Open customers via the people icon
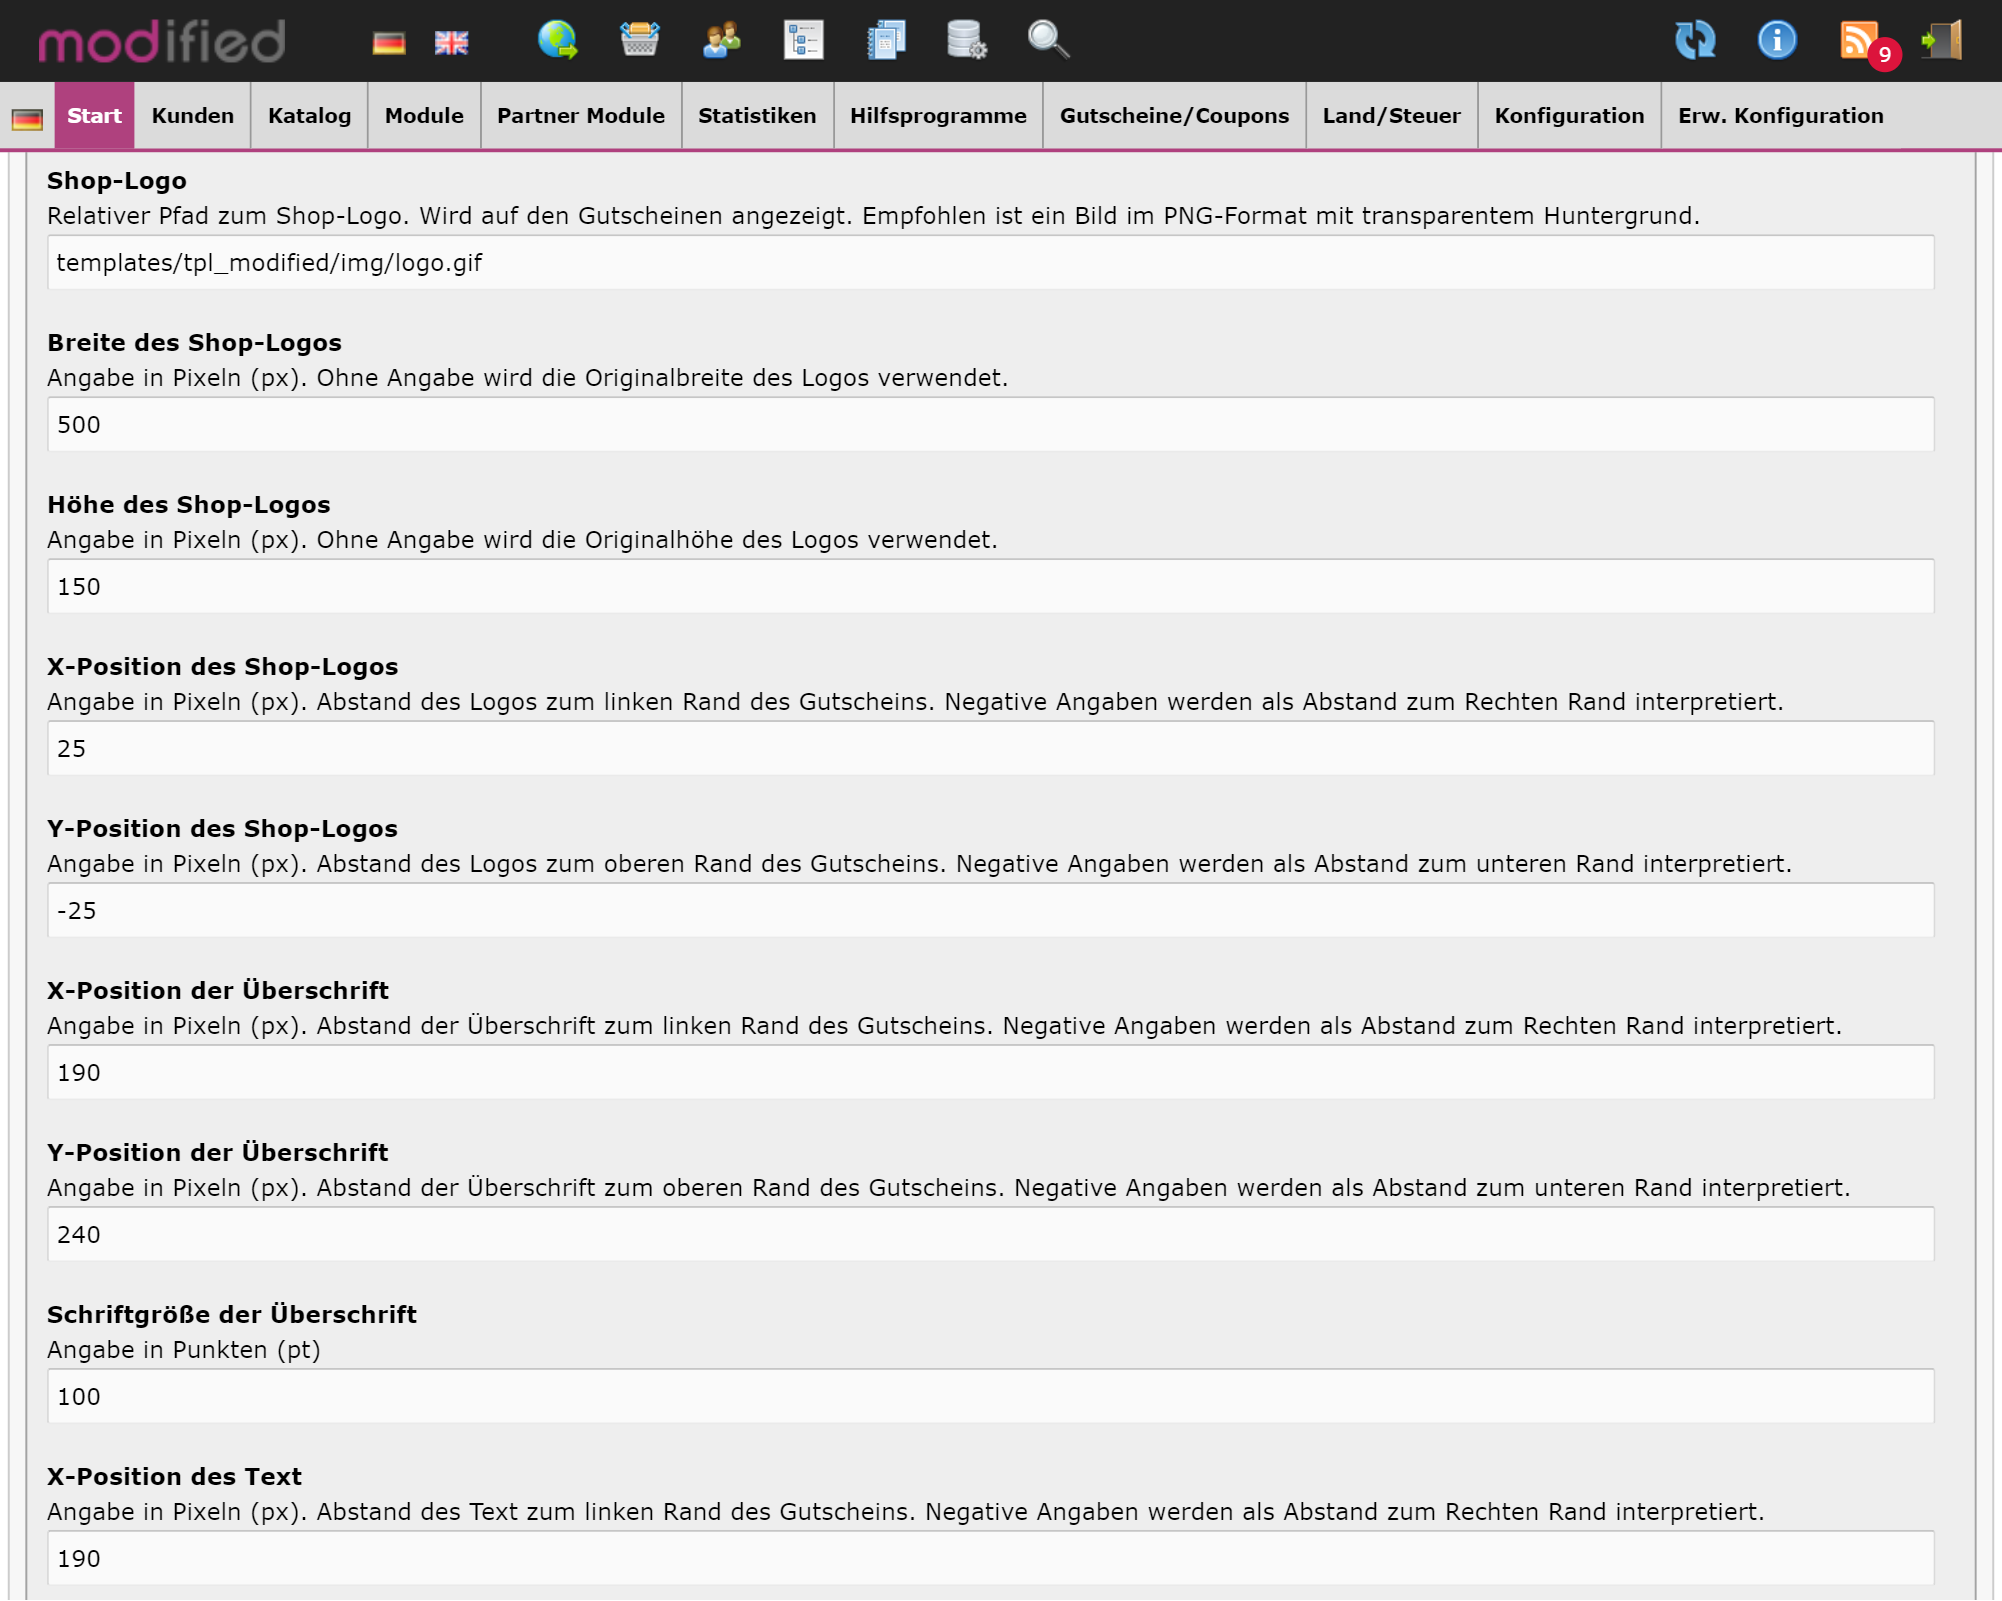2002x1601 pixels. pyautogui.click(x=721, y=41)
